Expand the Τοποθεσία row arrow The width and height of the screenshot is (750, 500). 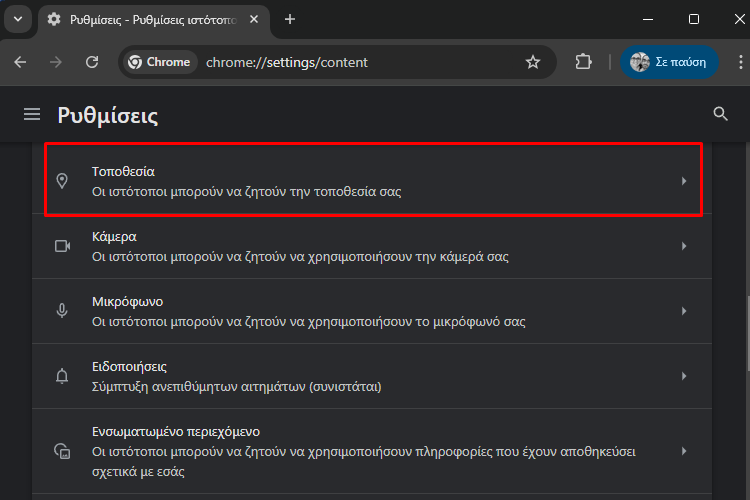coord(684,181)
